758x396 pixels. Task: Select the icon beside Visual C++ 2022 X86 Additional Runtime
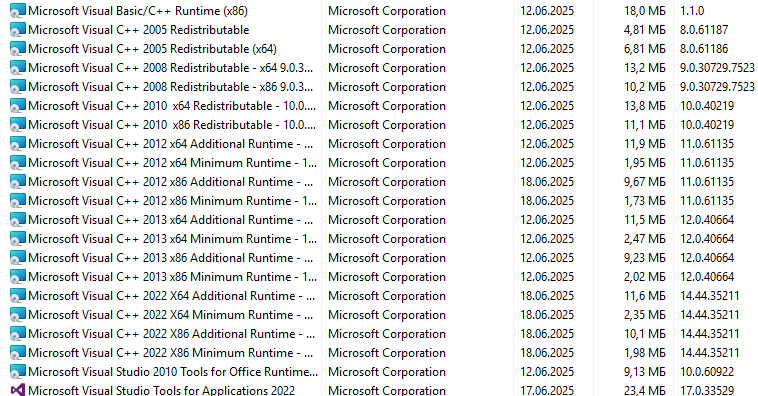[17, 334]
